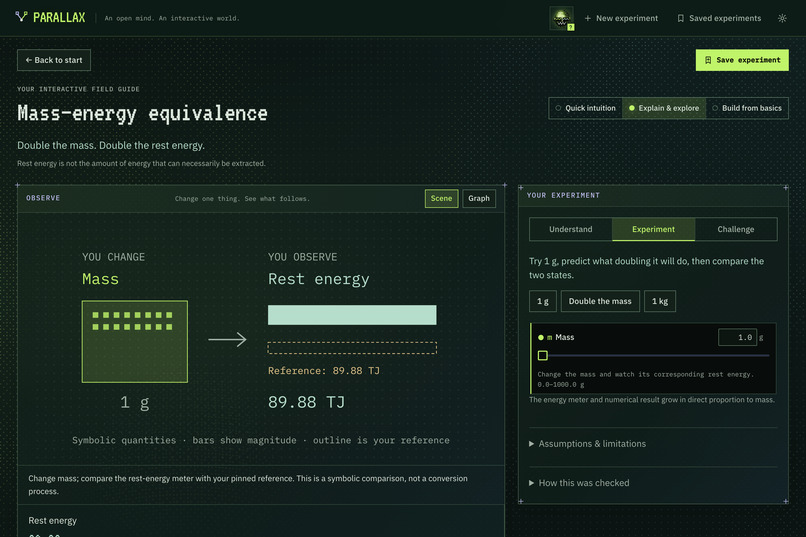
Task: Click the 'OBSERVE' panel label
Action: pyautogui.click(x=43, y=198)
